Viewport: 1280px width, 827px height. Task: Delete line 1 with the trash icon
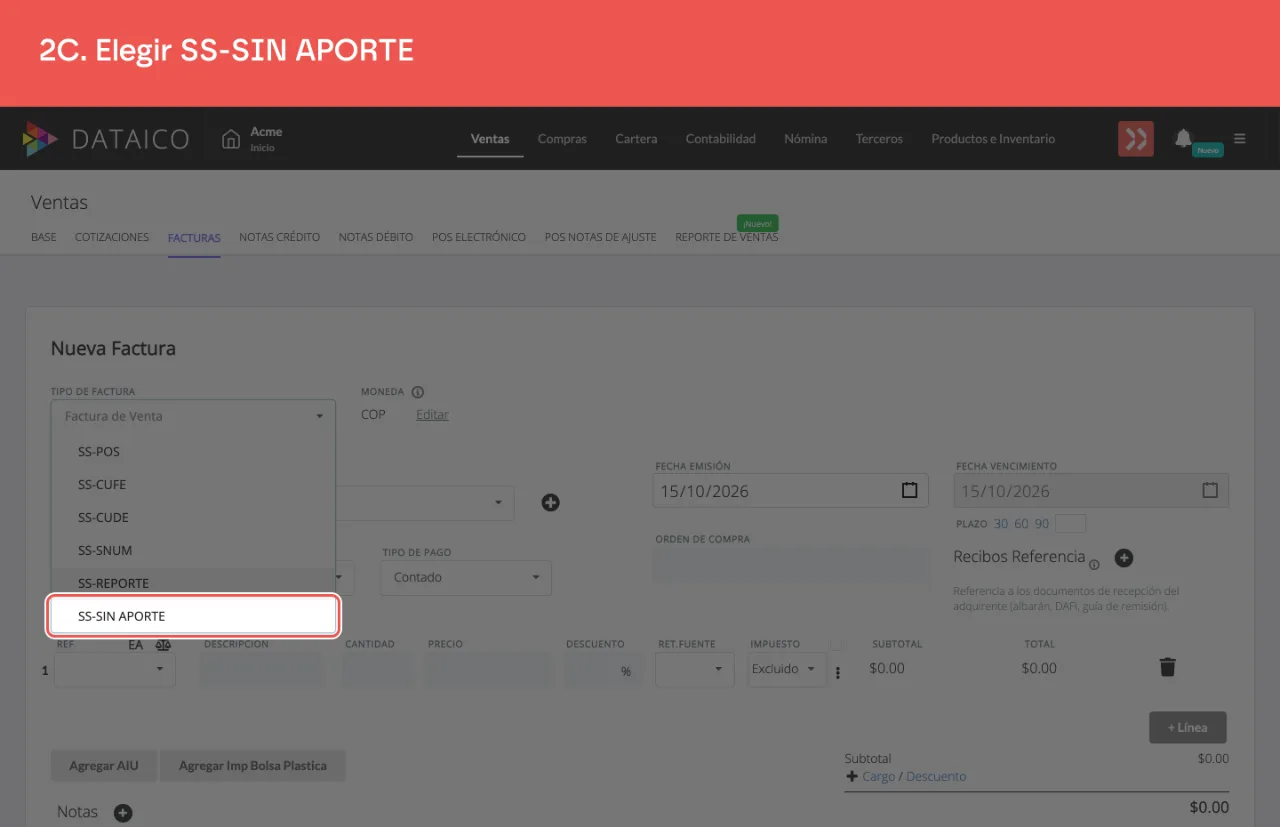click(1167, 667)
